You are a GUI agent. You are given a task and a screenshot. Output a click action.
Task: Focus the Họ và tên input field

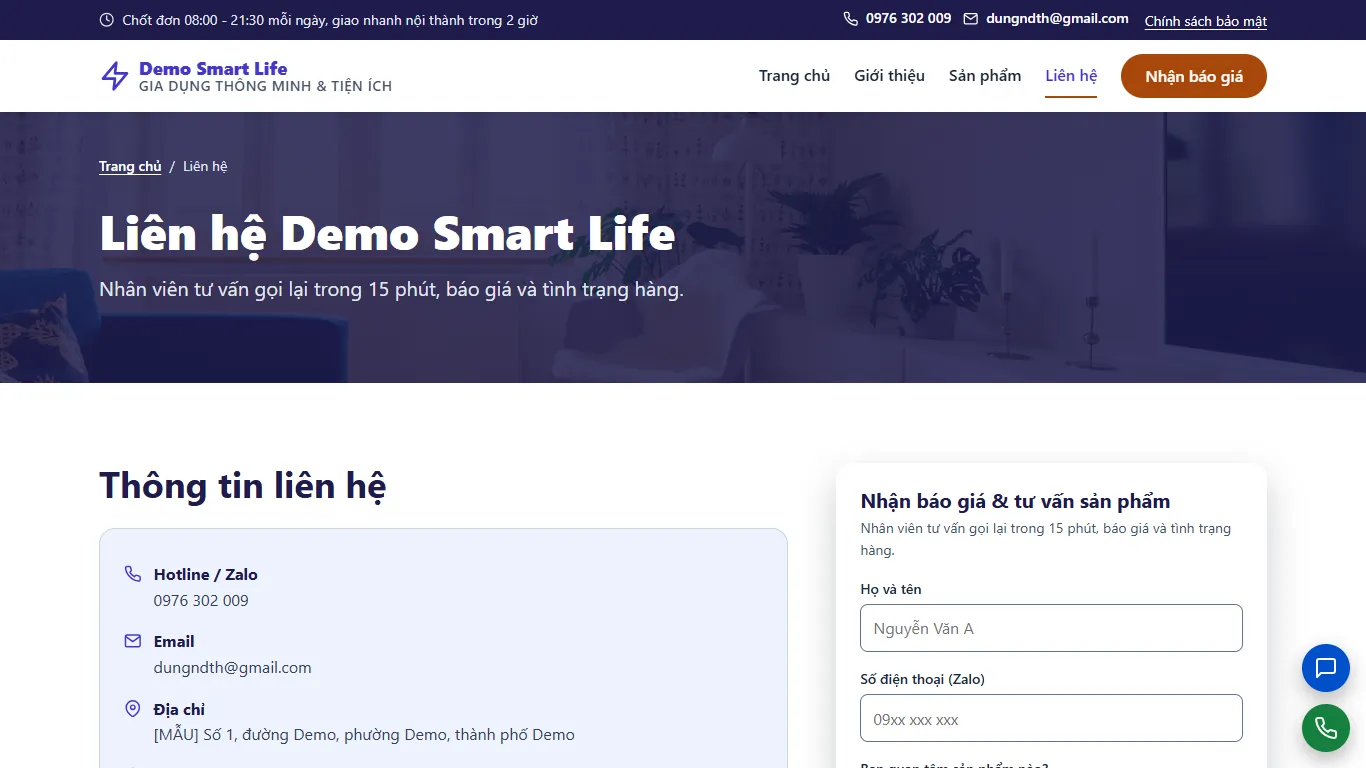1051,628
